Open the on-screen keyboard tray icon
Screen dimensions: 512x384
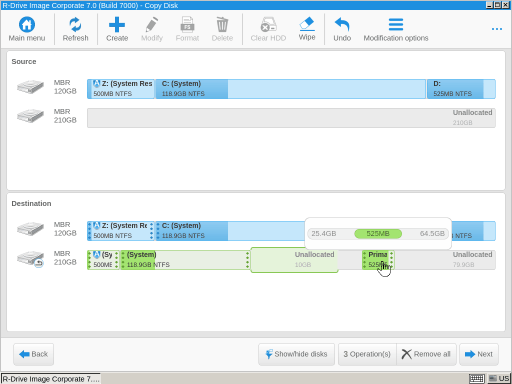477,379
